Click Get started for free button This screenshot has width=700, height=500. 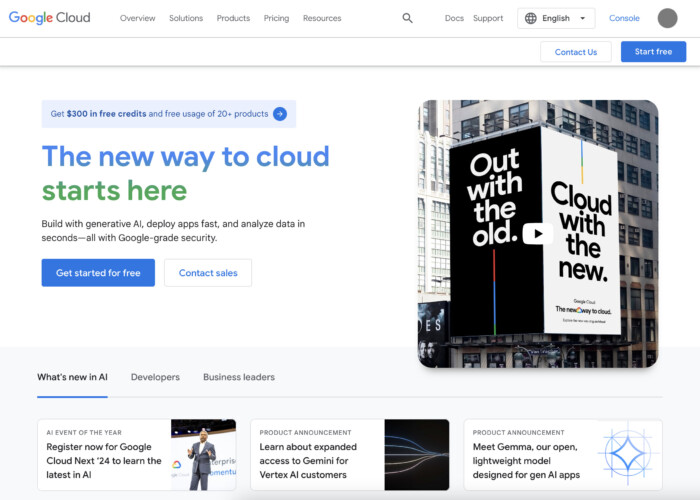98,273
